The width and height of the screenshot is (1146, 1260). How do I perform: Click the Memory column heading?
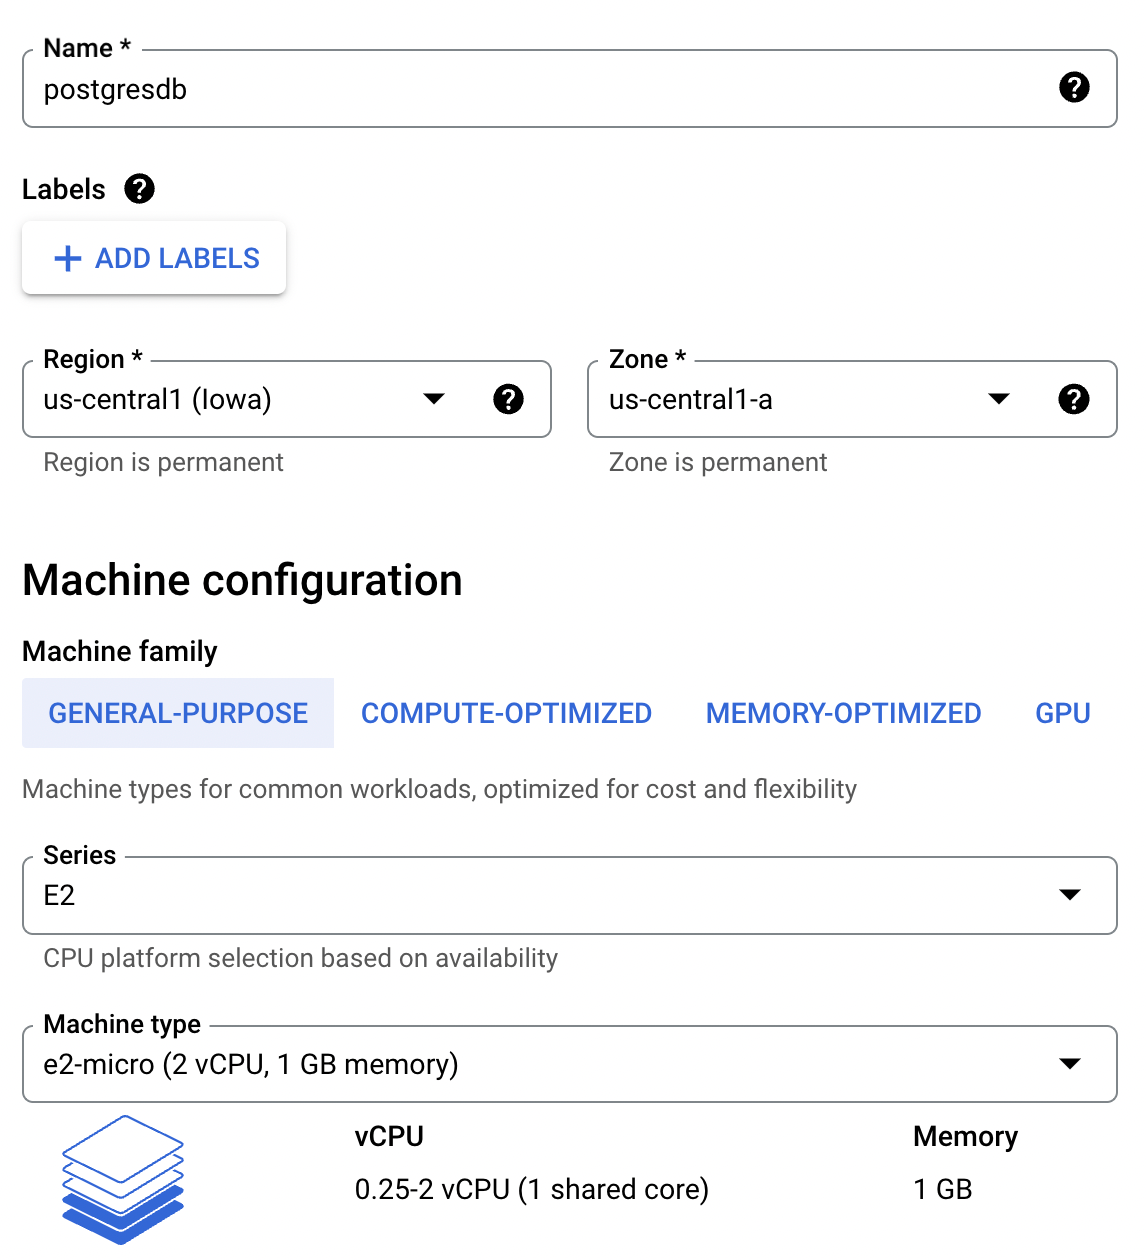point(966,1136)
